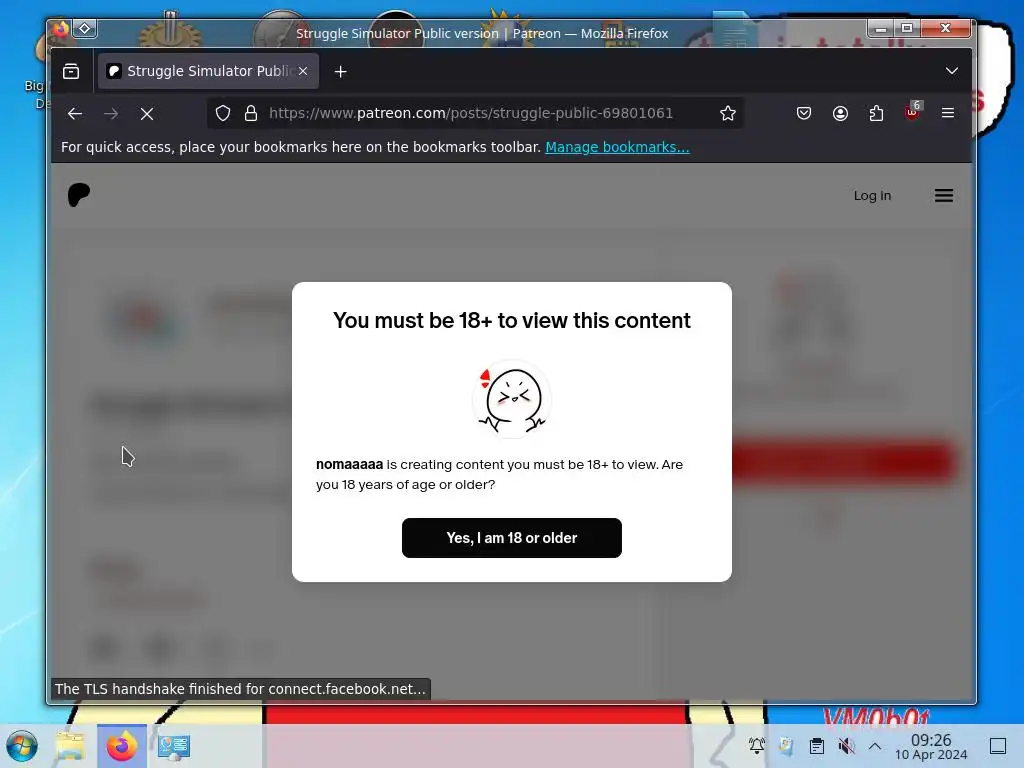Image resolution: width=1024 pixels, height=768 pixels.
Task: Close the Struggle Simulator tab
Action: coord(303,71)
